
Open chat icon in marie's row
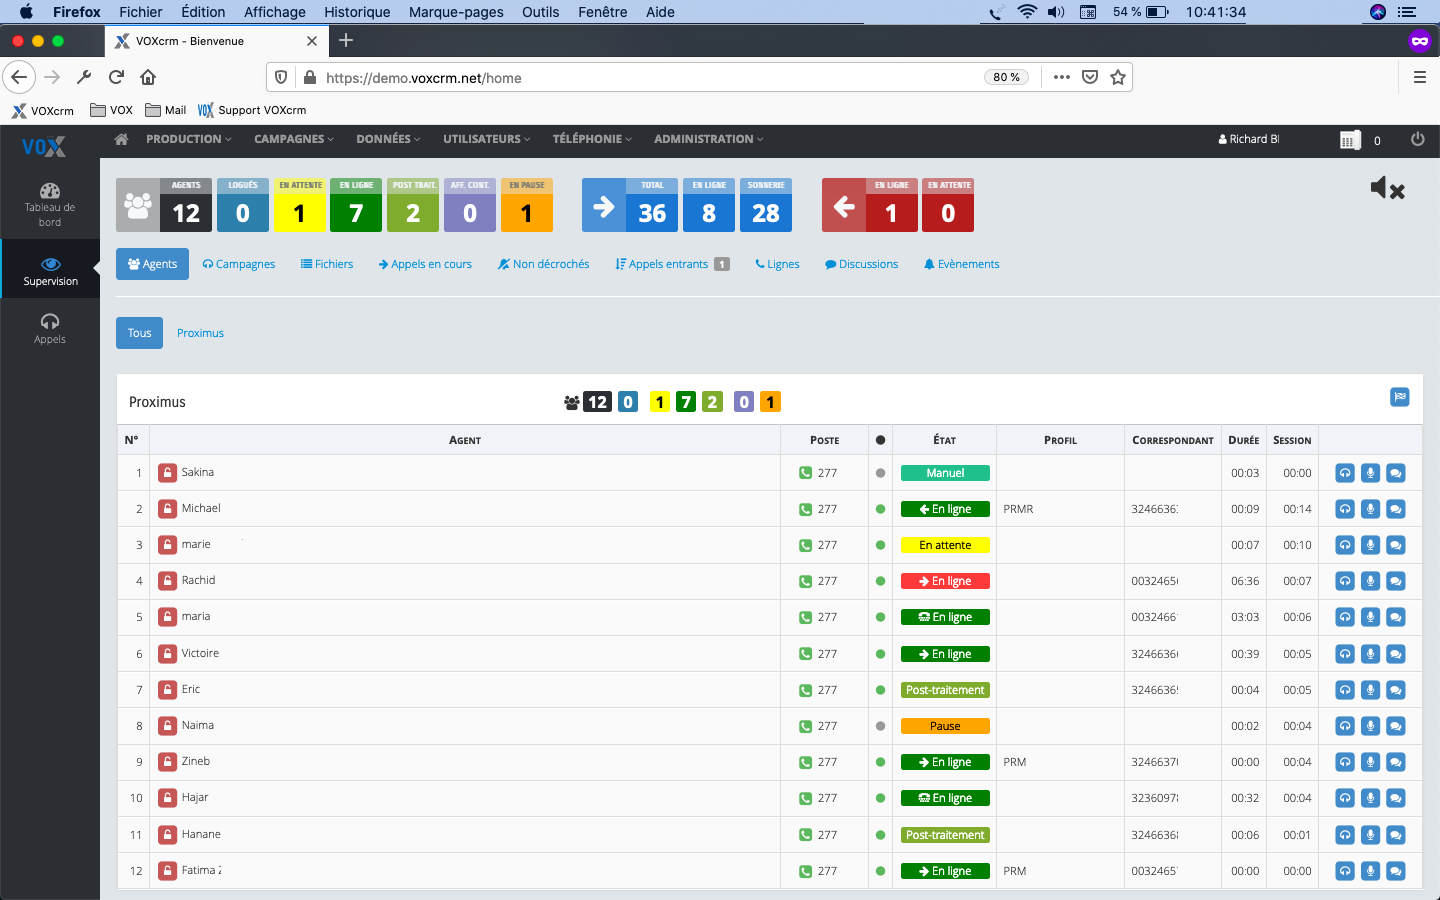tap(1396, 545)
